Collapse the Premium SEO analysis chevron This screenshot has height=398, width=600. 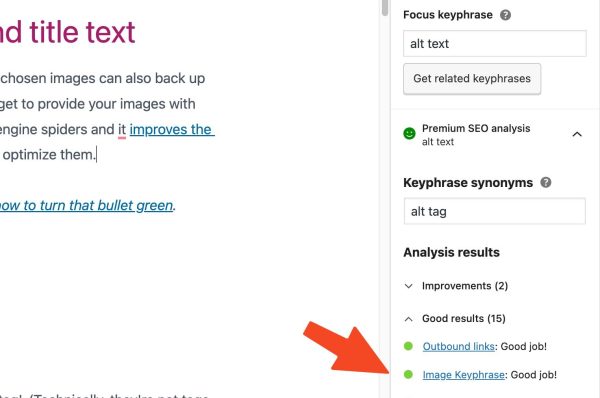577,134
